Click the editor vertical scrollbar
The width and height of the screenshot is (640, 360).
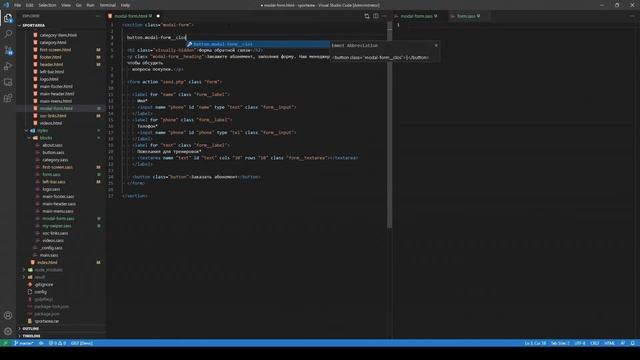pos(389,124)
